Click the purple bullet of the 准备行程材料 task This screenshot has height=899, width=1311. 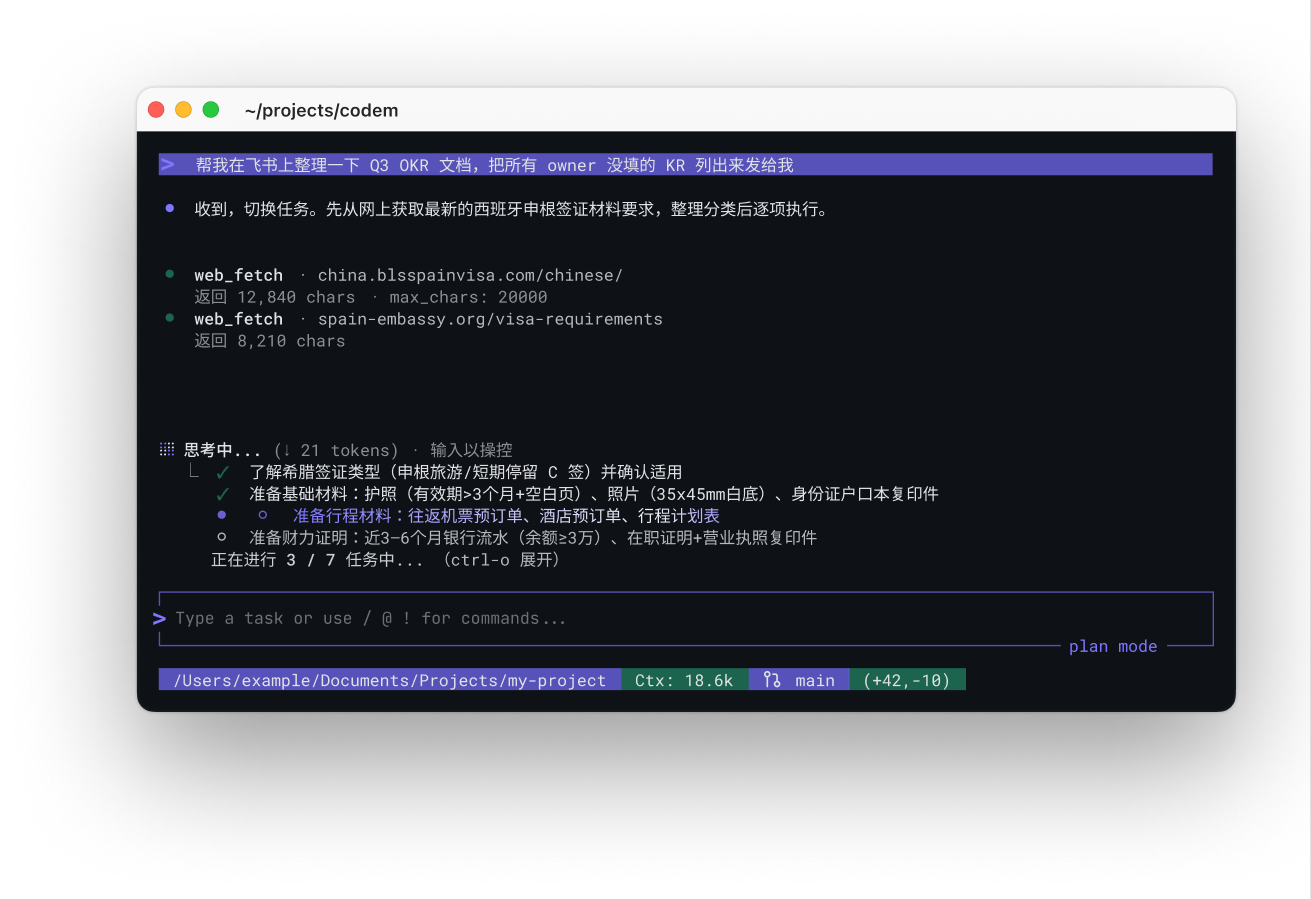[222, 516]
